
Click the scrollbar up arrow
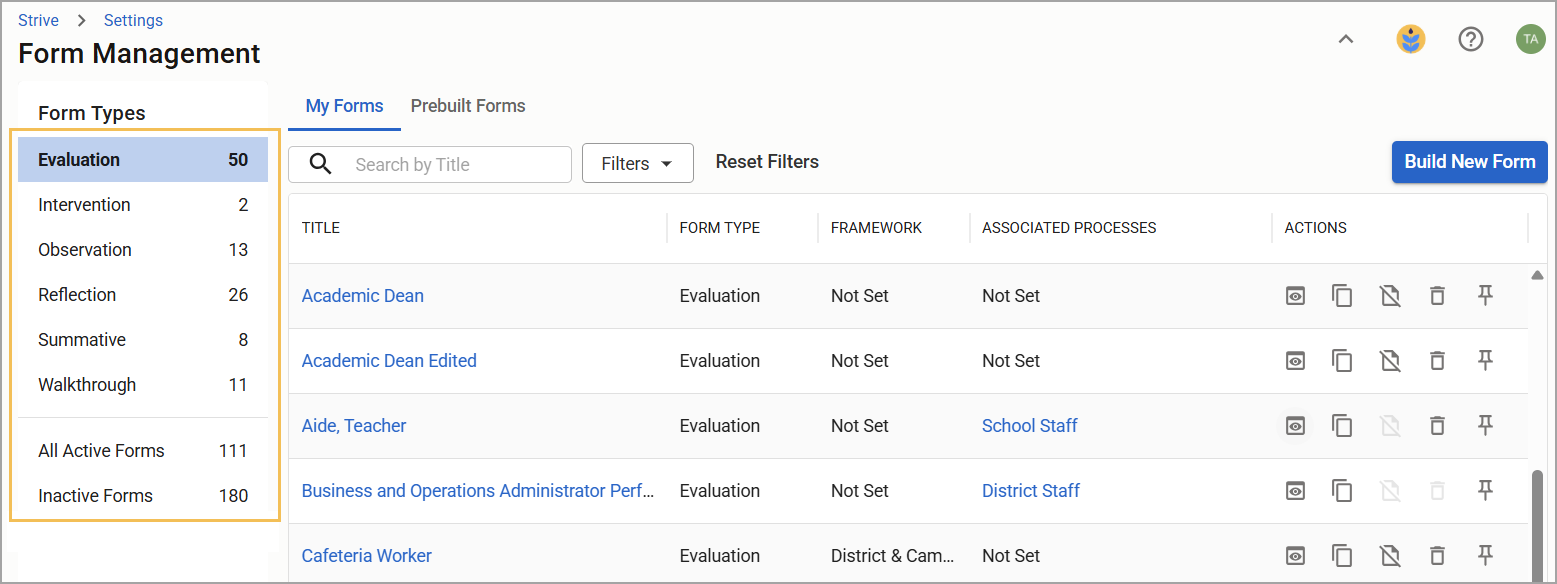coord(1537,274)
